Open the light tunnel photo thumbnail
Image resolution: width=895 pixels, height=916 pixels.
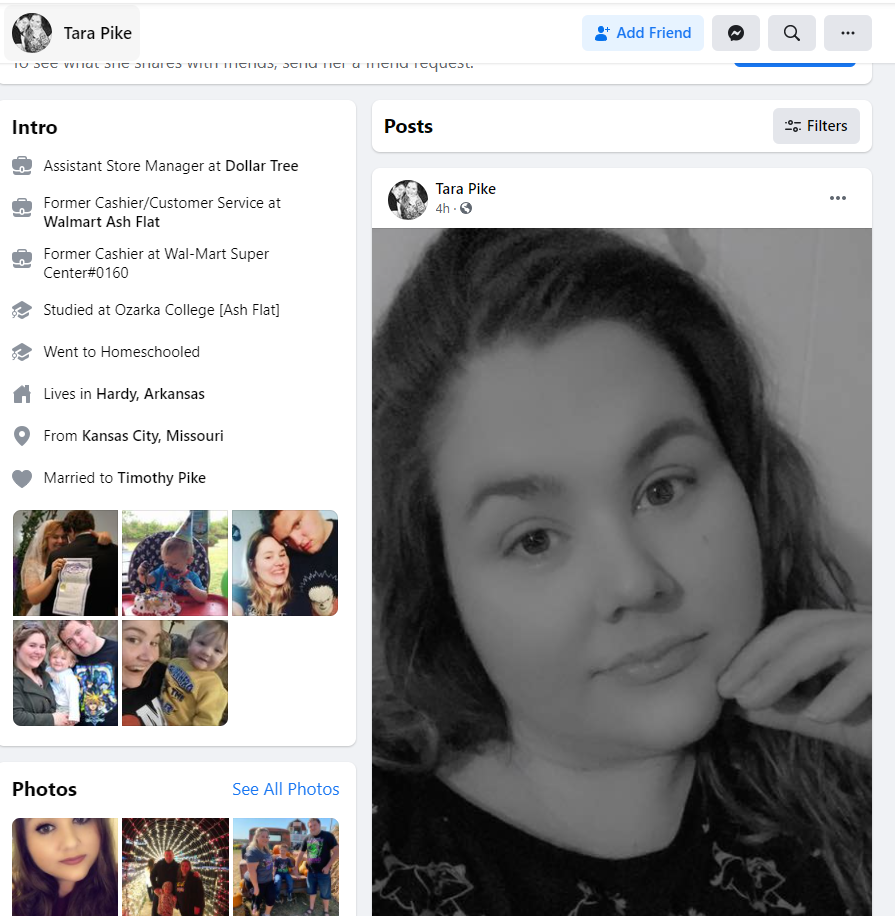[x=175, y=867]
